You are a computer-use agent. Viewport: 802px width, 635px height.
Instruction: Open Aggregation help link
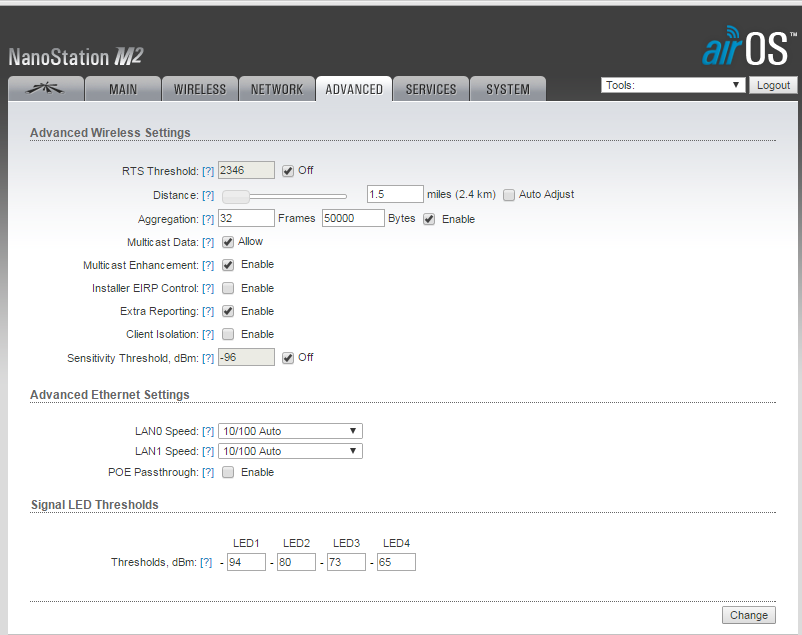pyautogui.click(x=208, y=220)
